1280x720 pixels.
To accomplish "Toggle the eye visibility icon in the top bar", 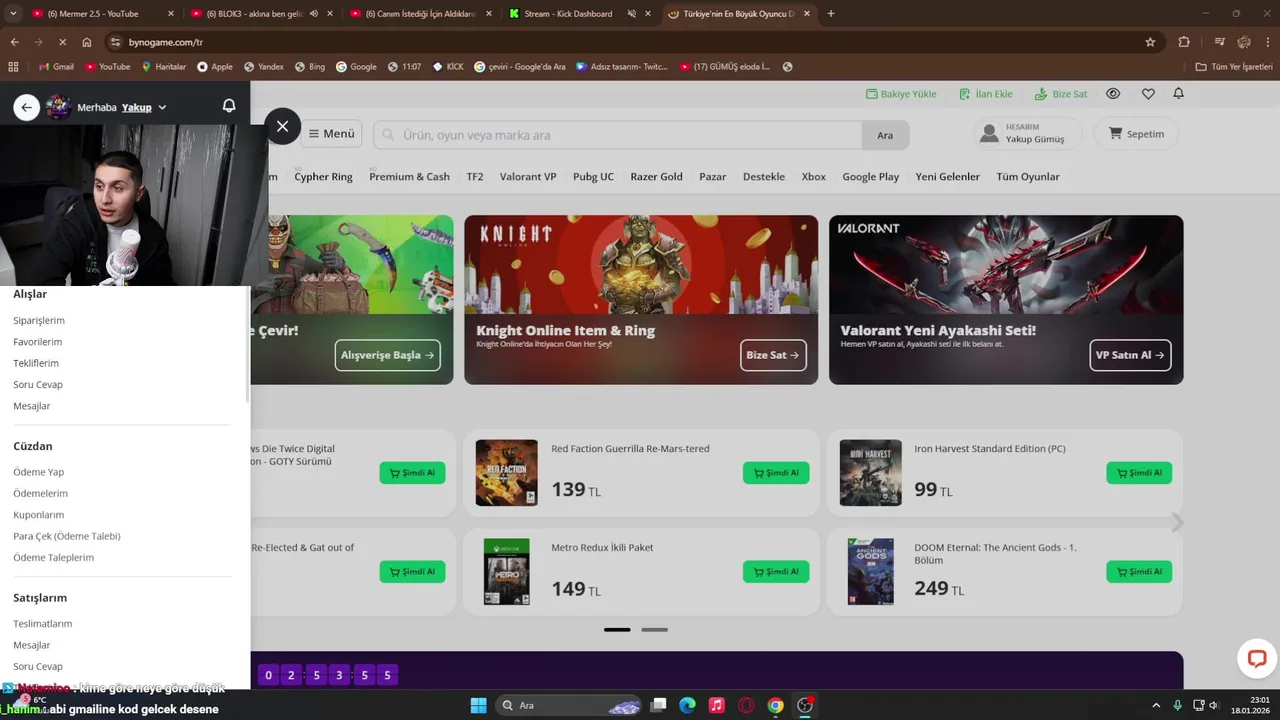I will (1113, 94).
